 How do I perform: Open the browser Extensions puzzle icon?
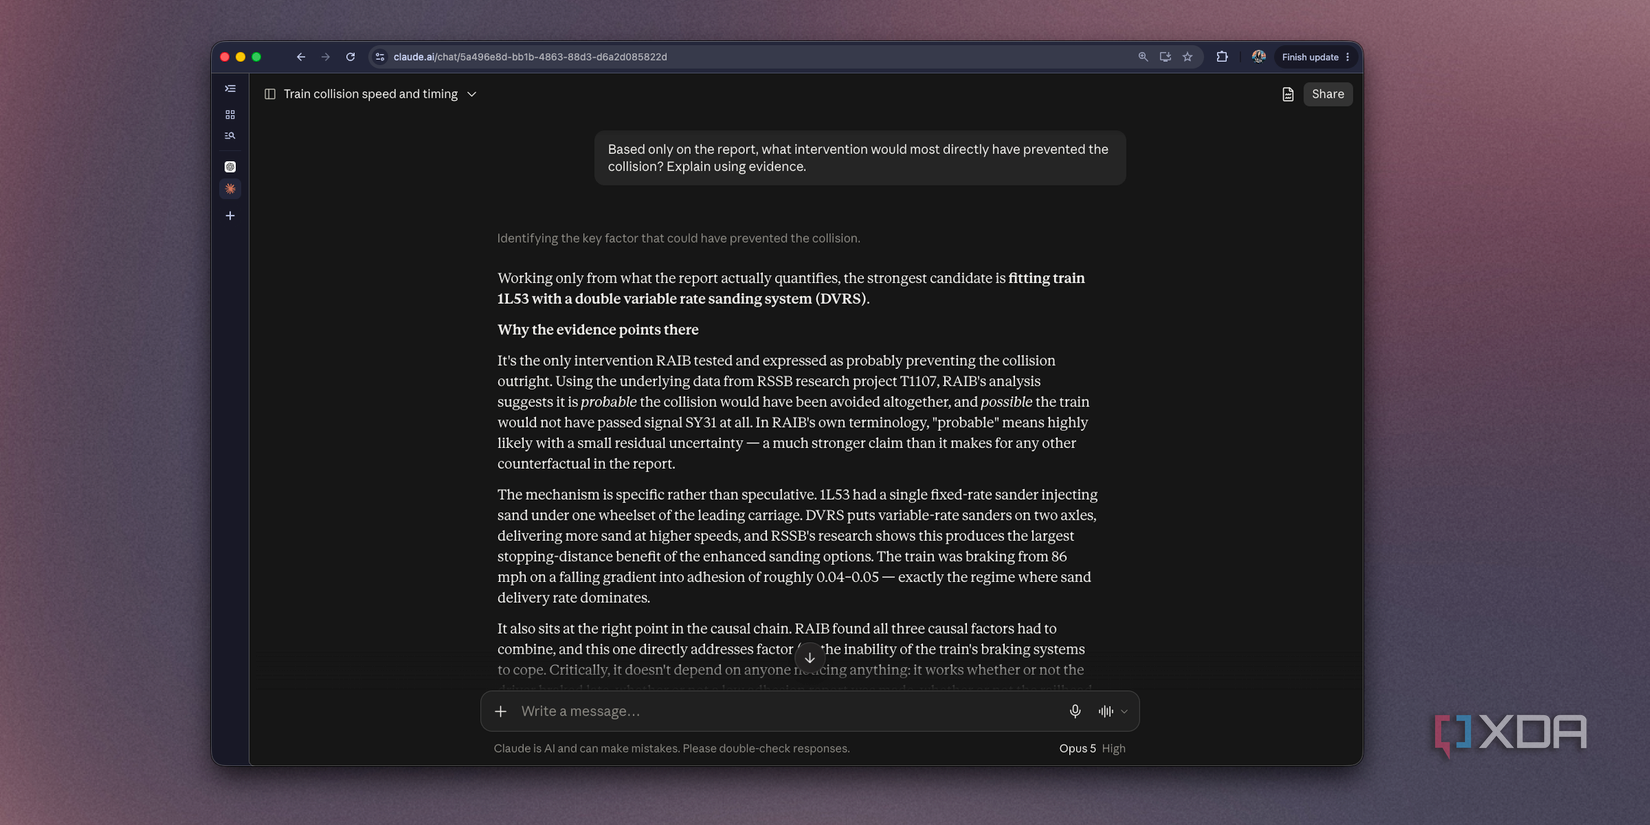(1222, 57)
